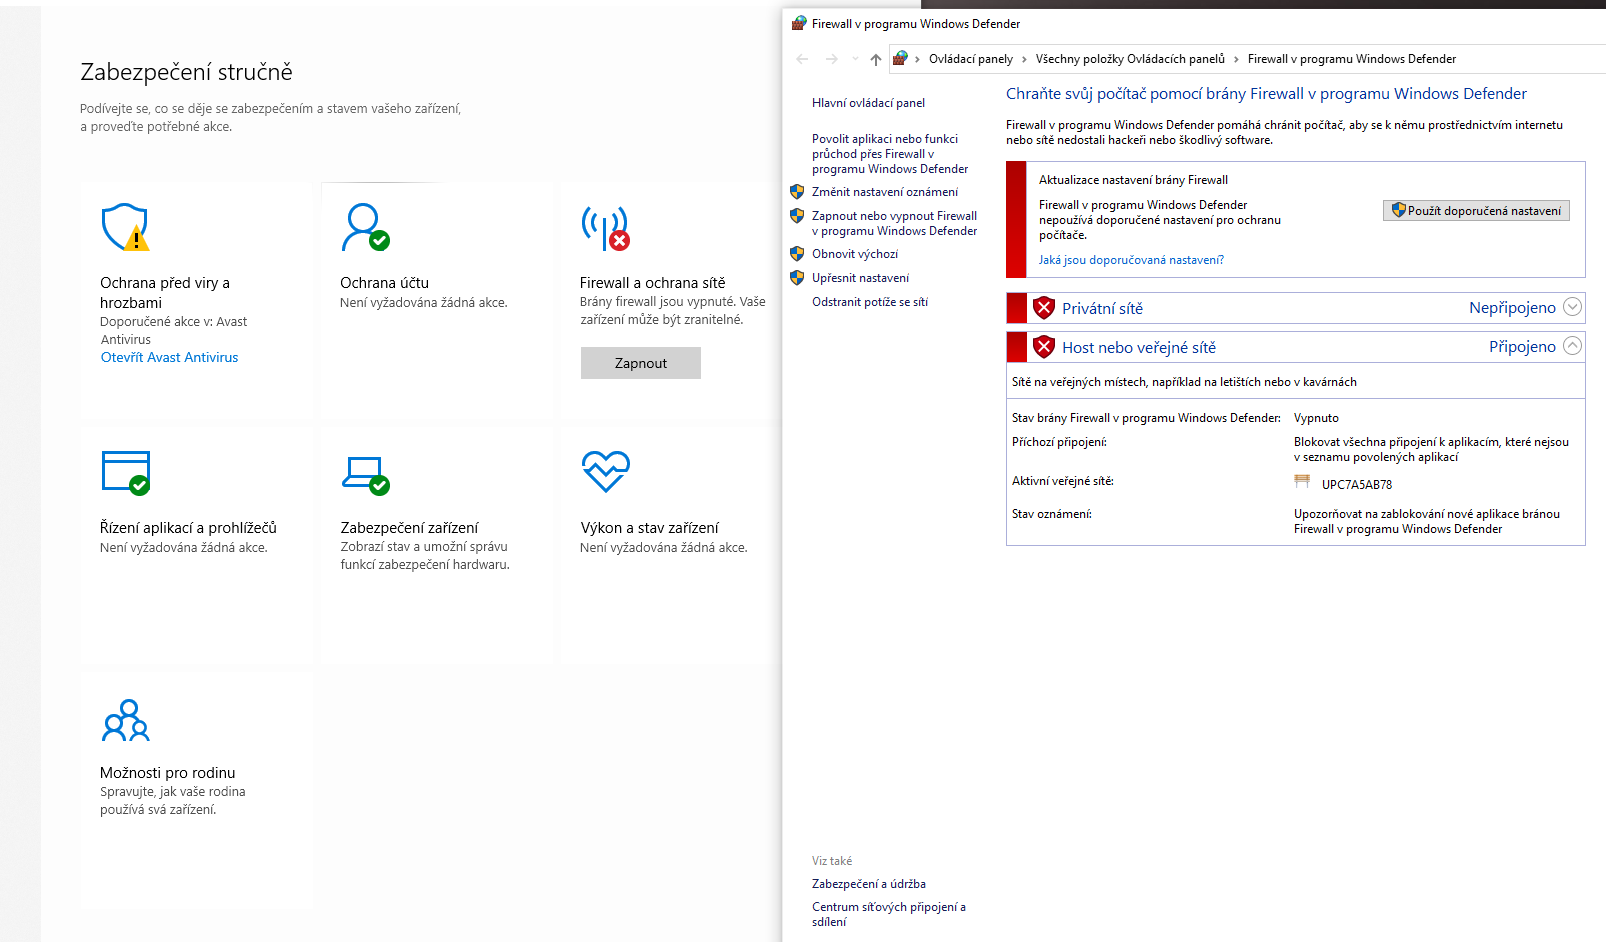
Task: Click the Aktualizace nastavení brány Firewall heading
Action: click(x=1133, y=180)
